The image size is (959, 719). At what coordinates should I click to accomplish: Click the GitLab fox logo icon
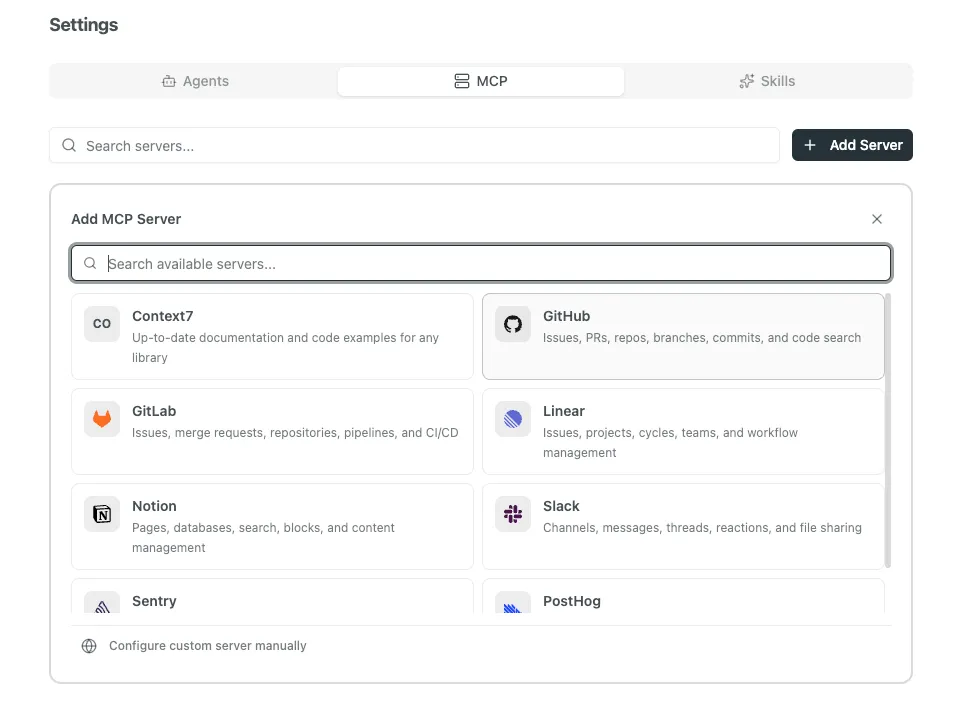tap(102, 419)
